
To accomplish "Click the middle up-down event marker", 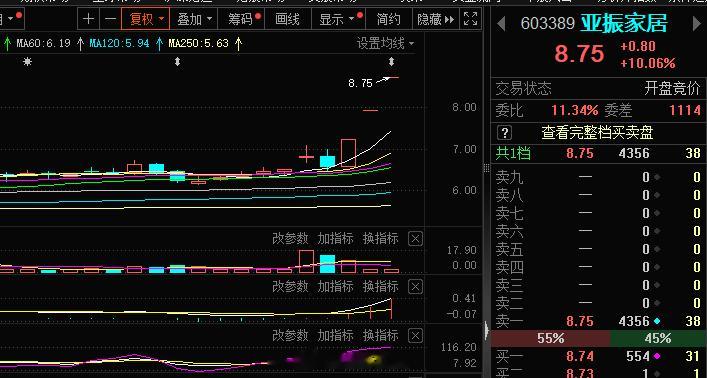I will click(x=178, y=62).
